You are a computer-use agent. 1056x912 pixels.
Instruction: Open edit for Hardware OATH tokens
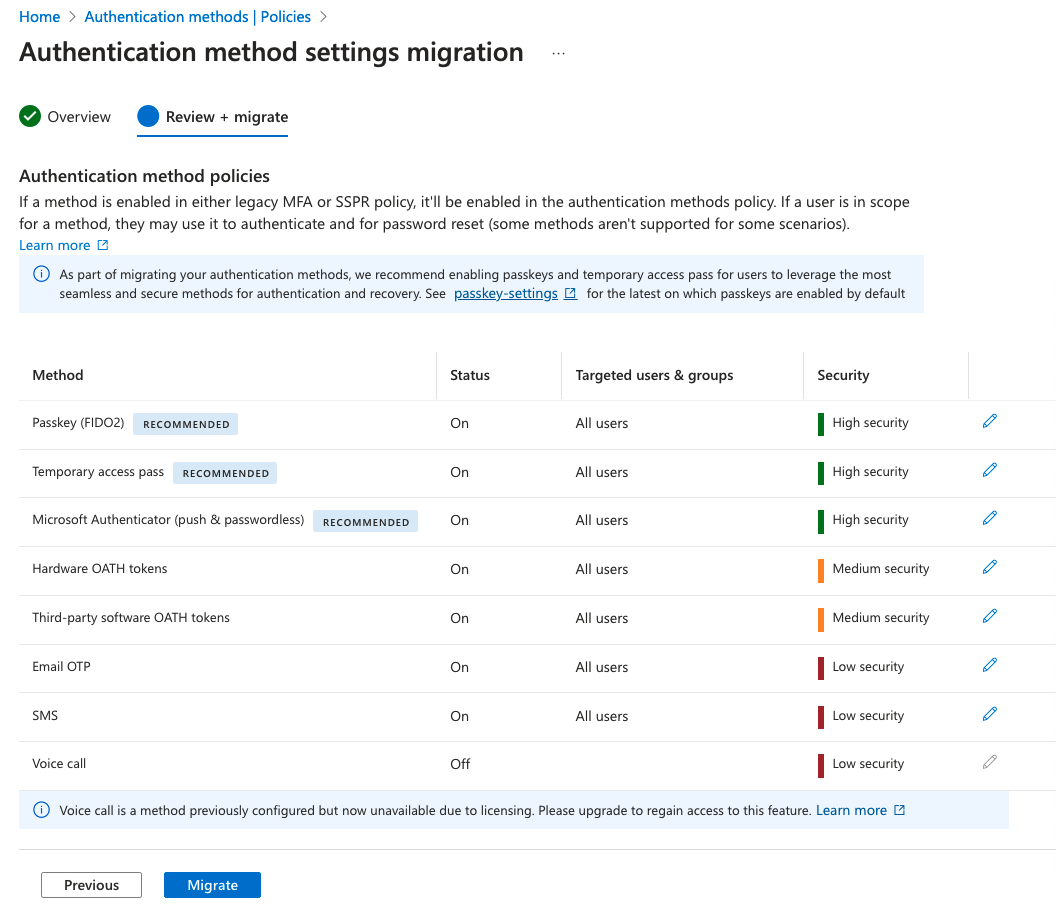click(x=990, y=568)
